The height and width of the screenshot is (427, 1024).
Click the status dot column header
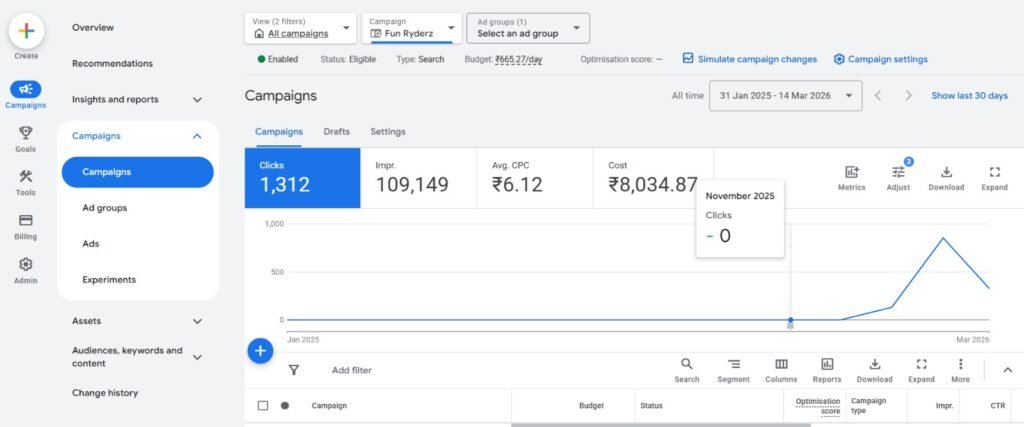click(x=285, y=405)
